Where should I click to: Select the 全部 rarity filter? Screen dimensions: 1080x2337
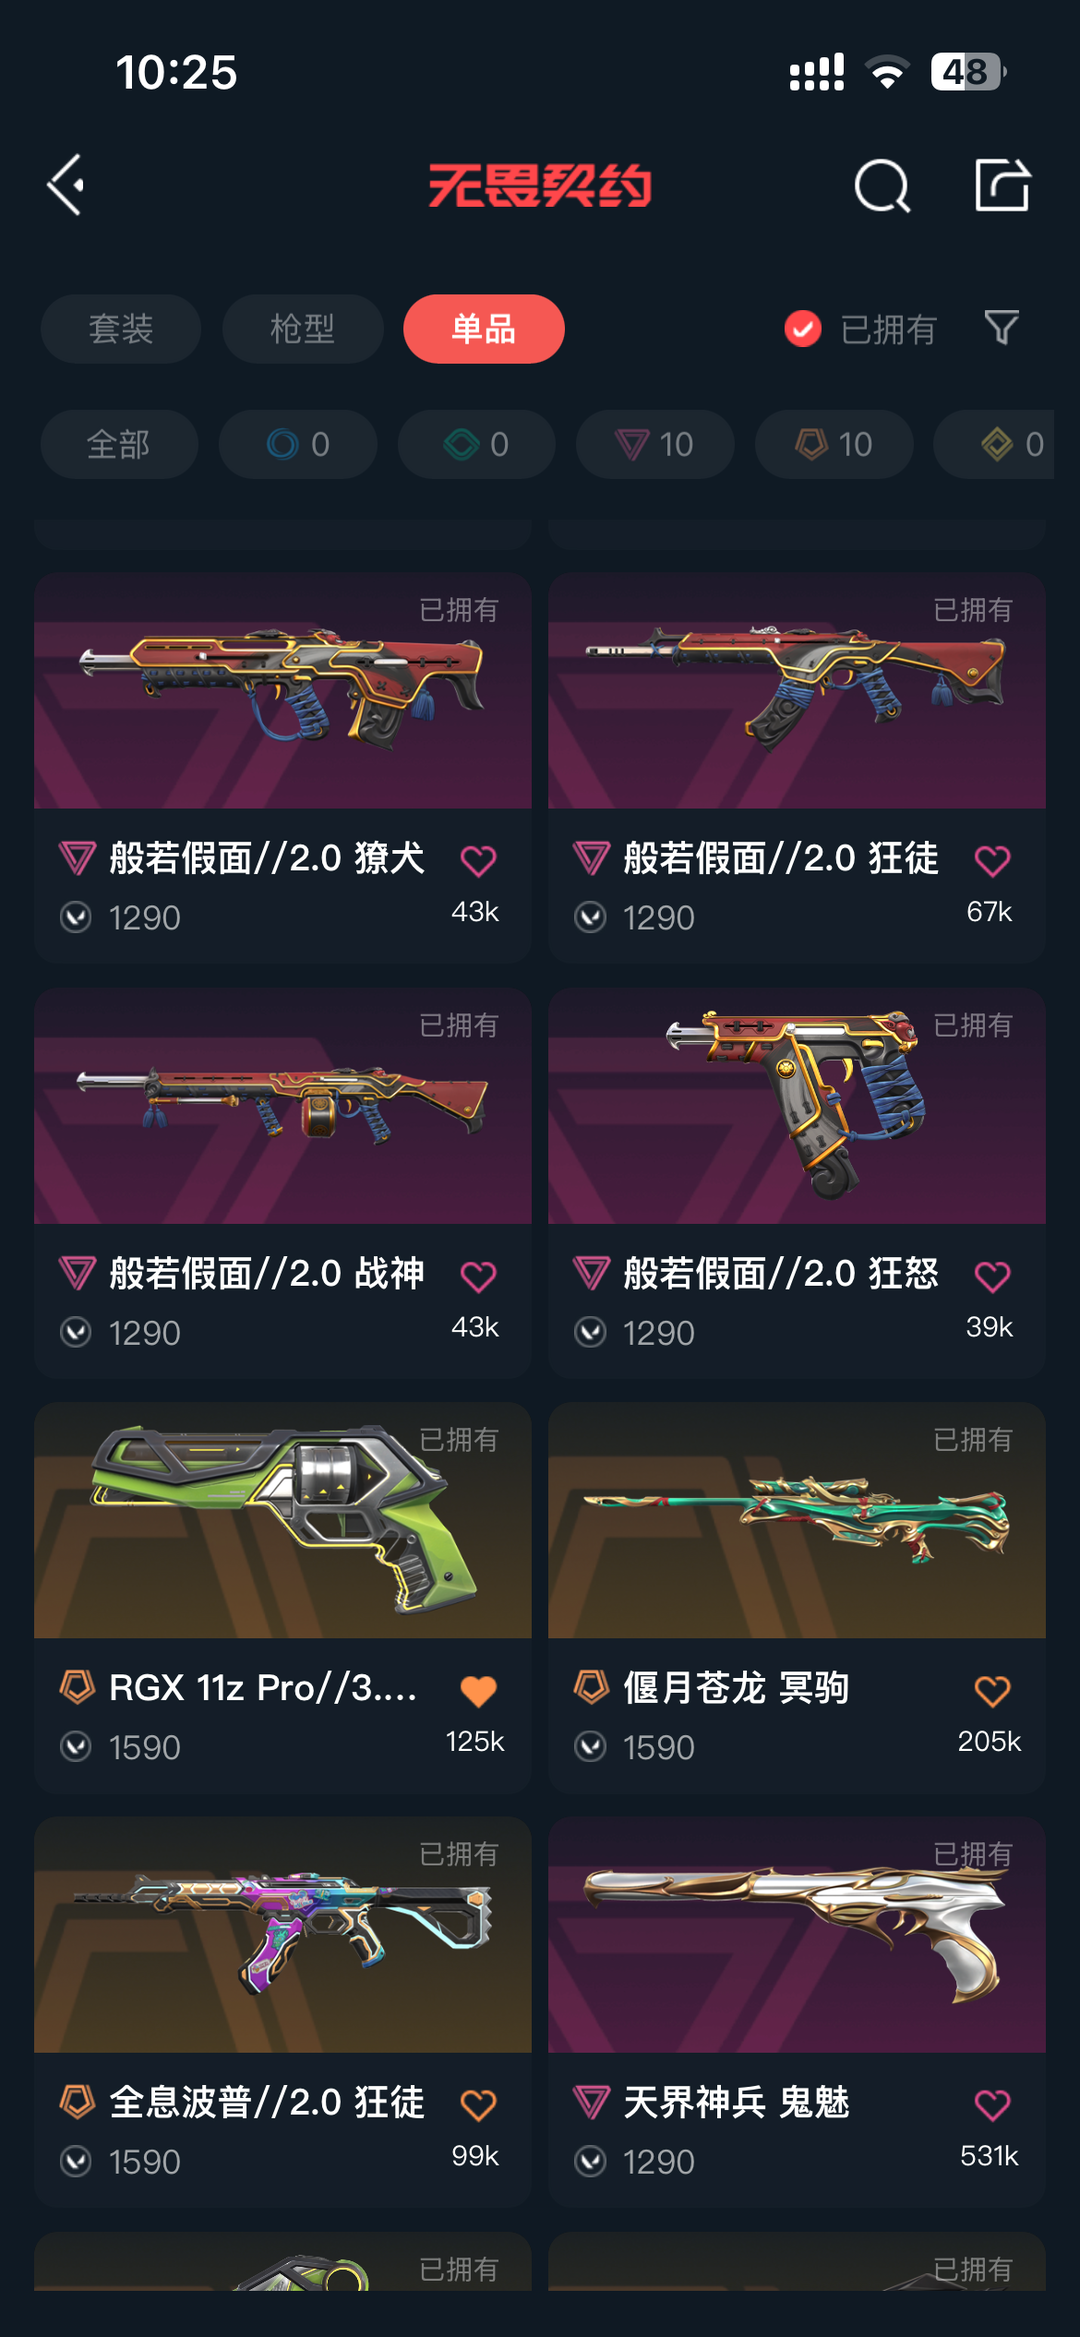coord(119,444)
